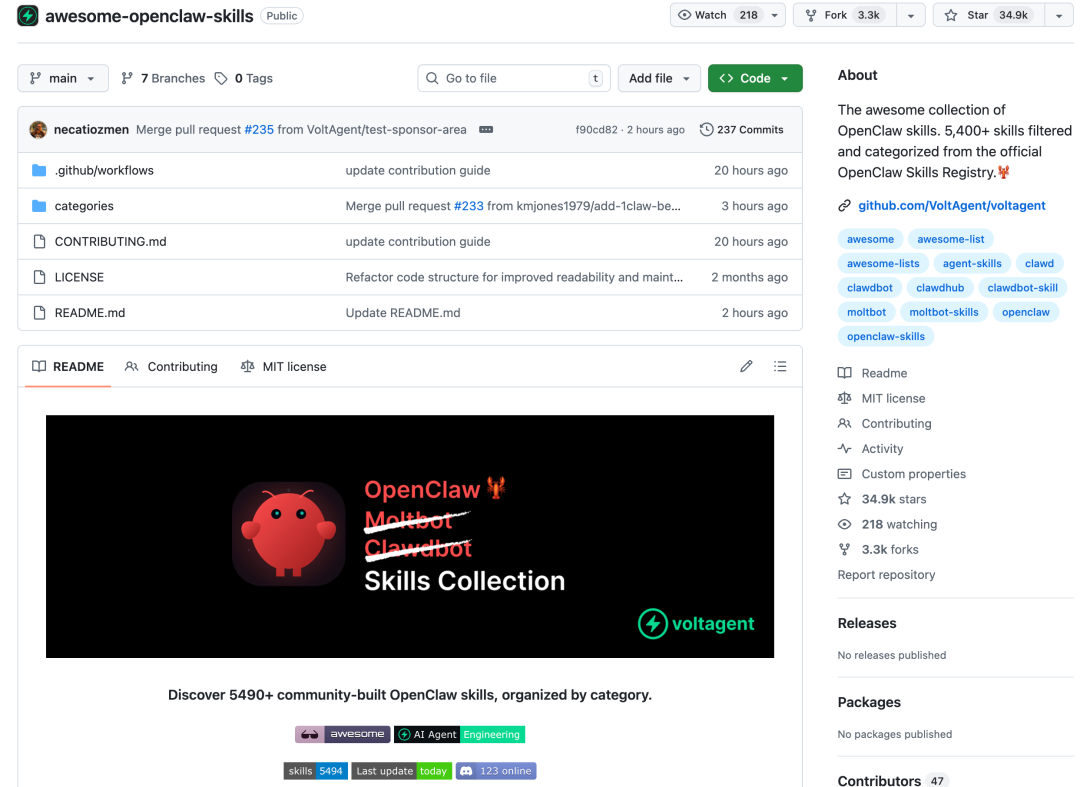Click the .github/workflows folder icon
The width and height of the screenshot is (1080, 787).
point(39,170)
